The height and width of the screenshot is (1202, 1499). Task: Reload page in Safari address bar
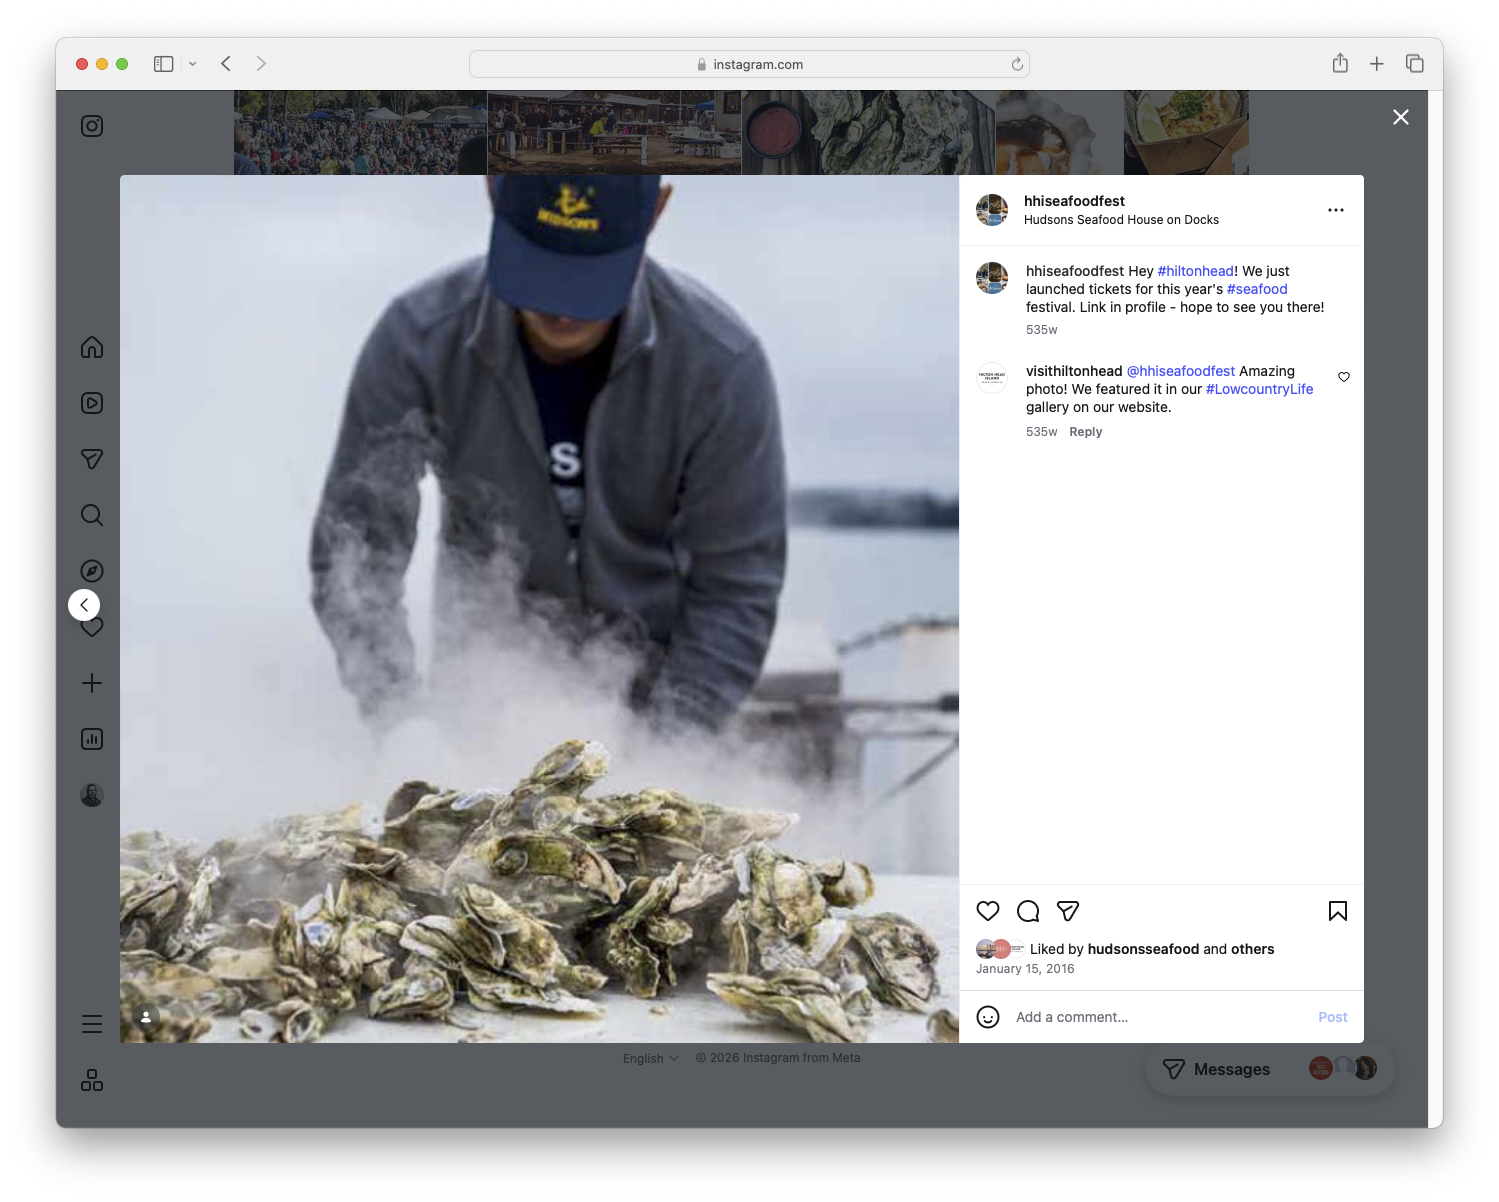pyautogui.click(x=1017, y=64)
